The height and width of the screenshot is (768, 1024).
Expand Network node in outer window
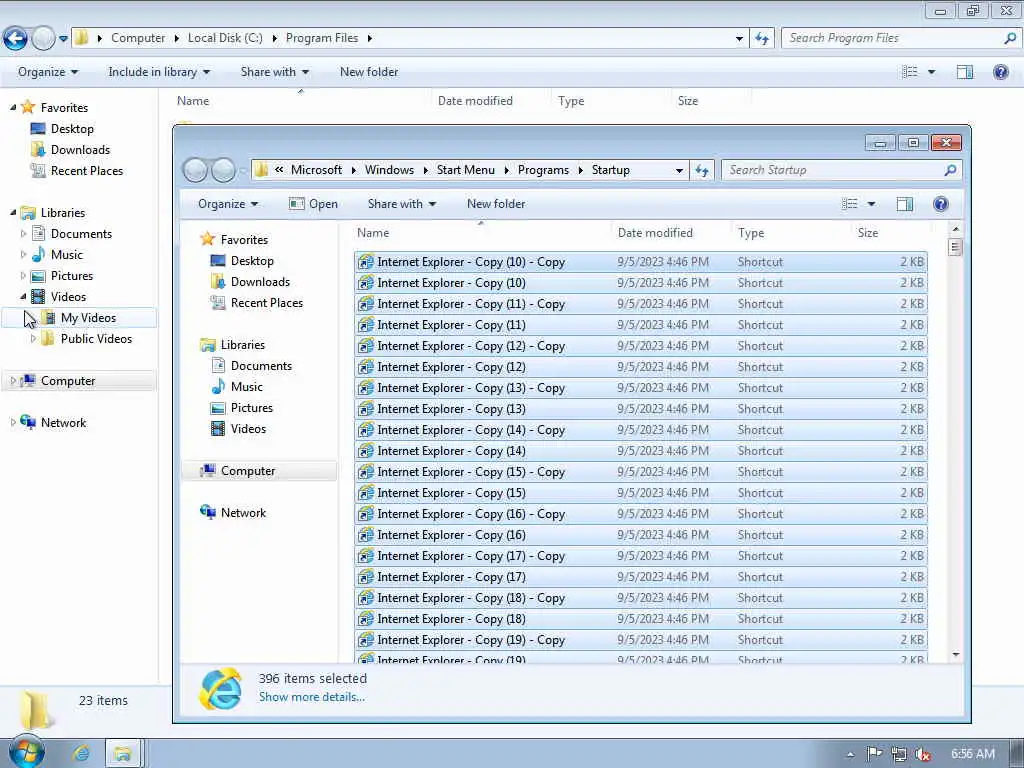click(13, 423)
